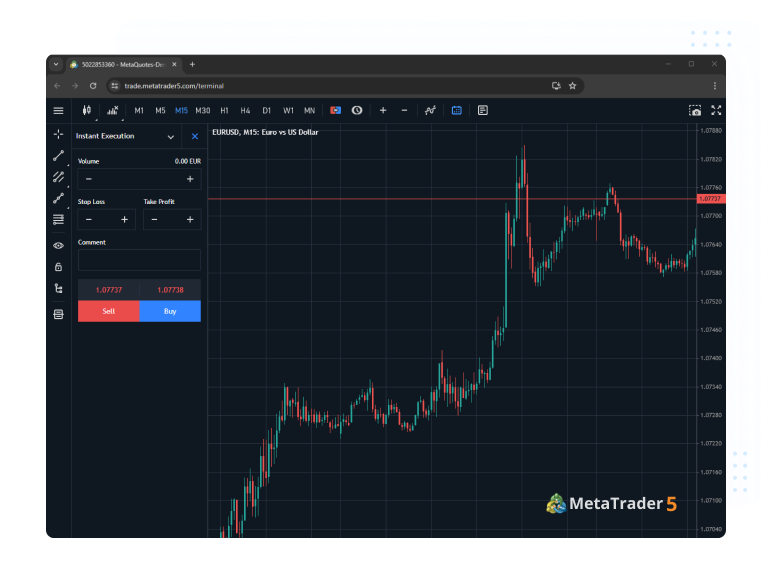Viewport: 780px width, 585px height.
Task: Close the MetaQuotes-Demo browser tab
Action: click(x=174, y=65)
